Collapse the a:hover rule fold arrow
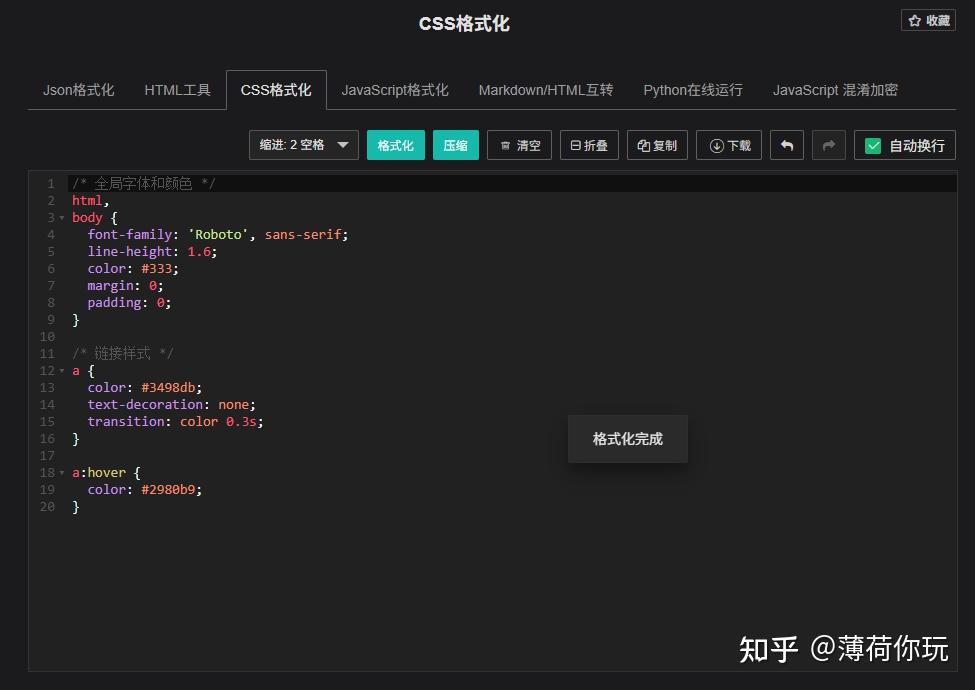This screenshot has height=690, width=975. [x=62, y=473]
